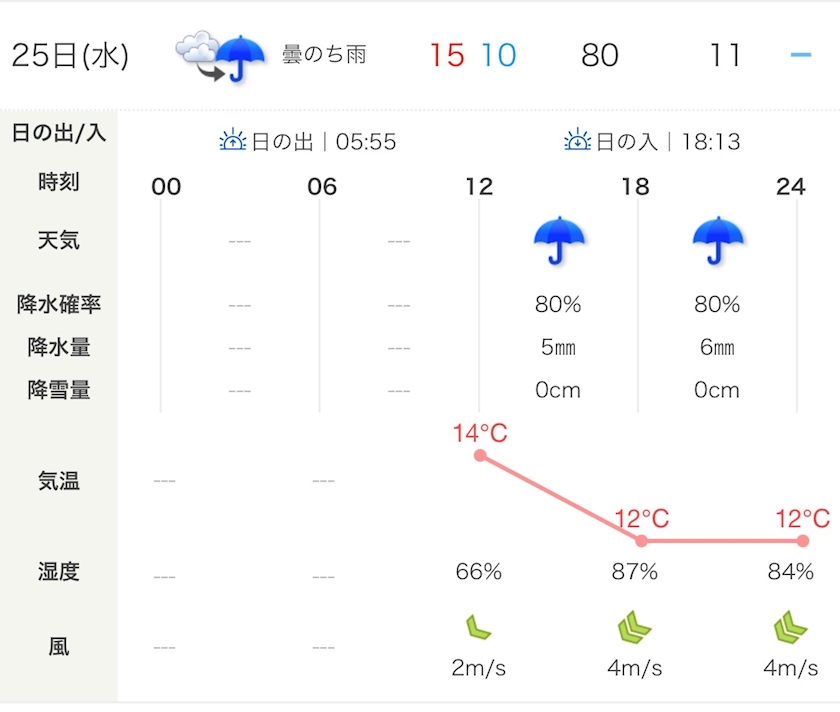
Task: Select the 12°C temperature point at hour 18
Action: [x=641, y=541]
